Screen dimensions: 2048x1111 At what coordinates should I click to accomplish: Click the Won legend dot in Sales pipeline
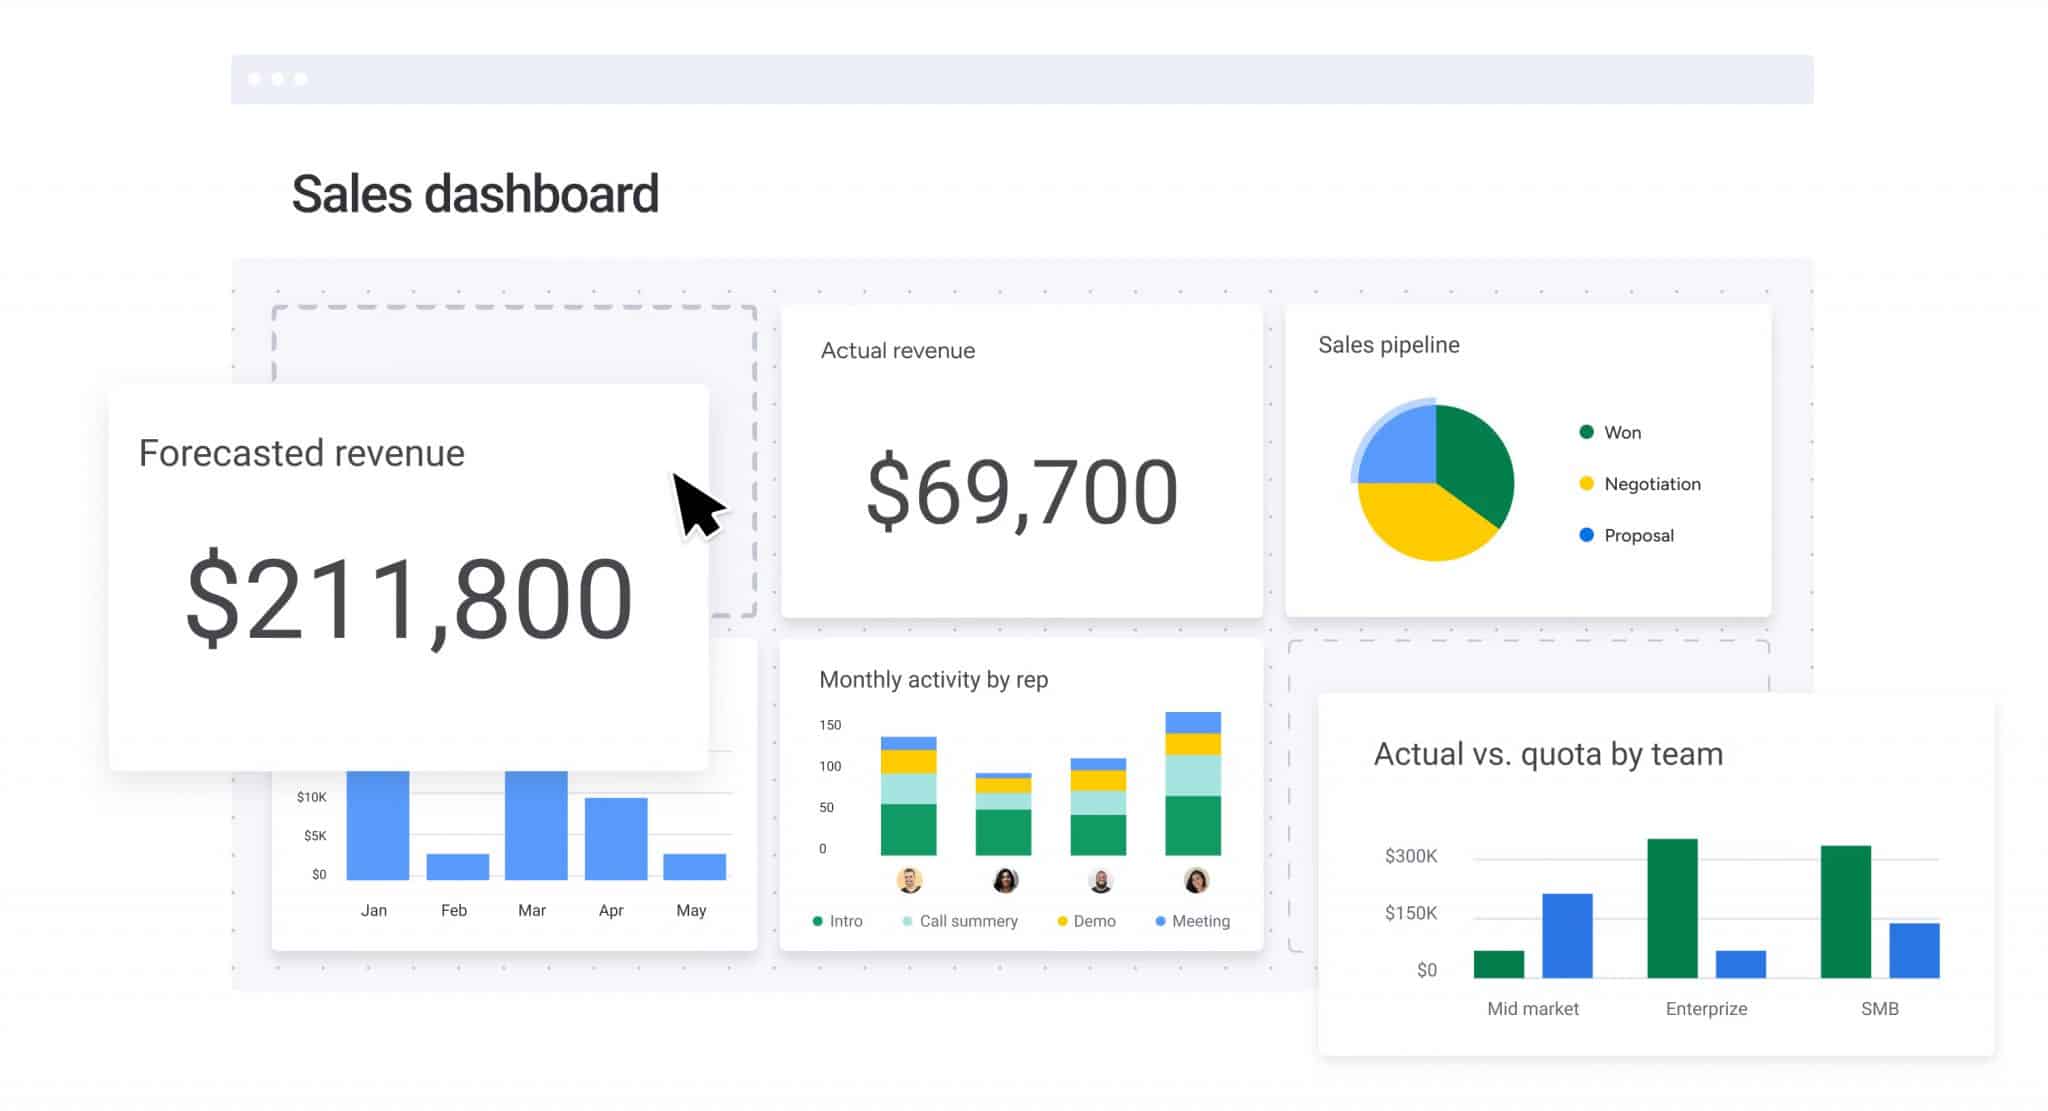coord(1586,432)
